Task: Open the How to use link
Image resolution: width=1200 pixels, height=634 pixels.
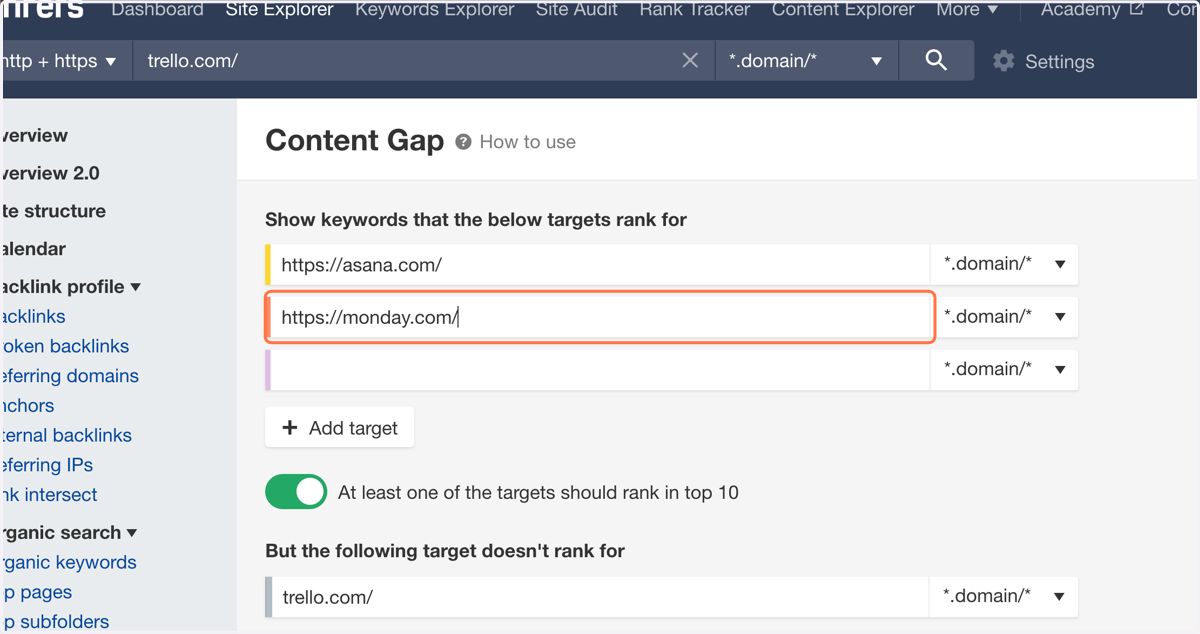Action: pyautogui.click(x=528, y=142)
